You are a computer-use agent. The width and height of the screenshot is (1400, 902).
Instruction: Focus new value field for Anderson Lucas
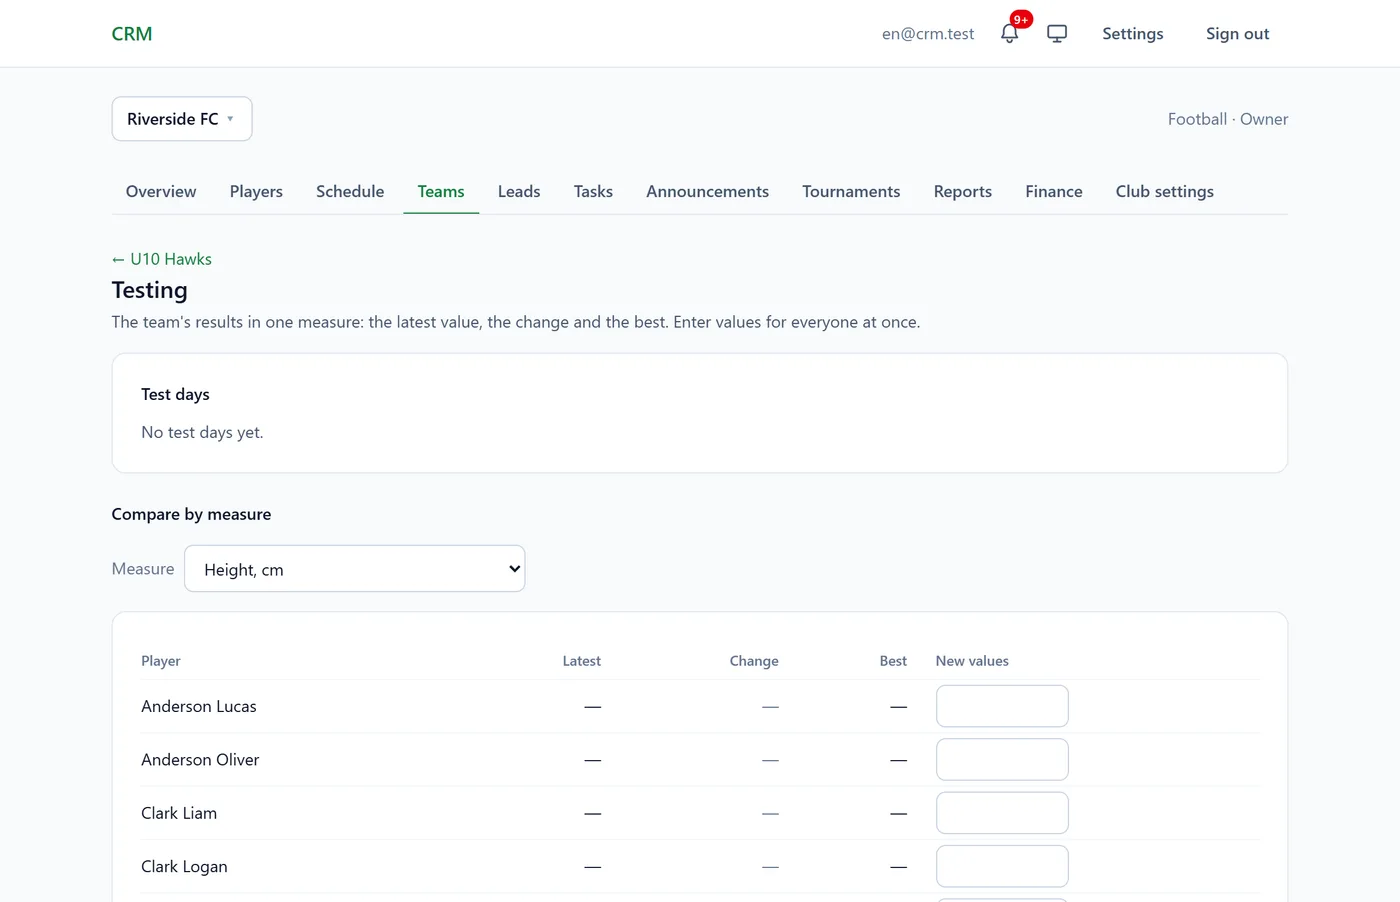1002,706
